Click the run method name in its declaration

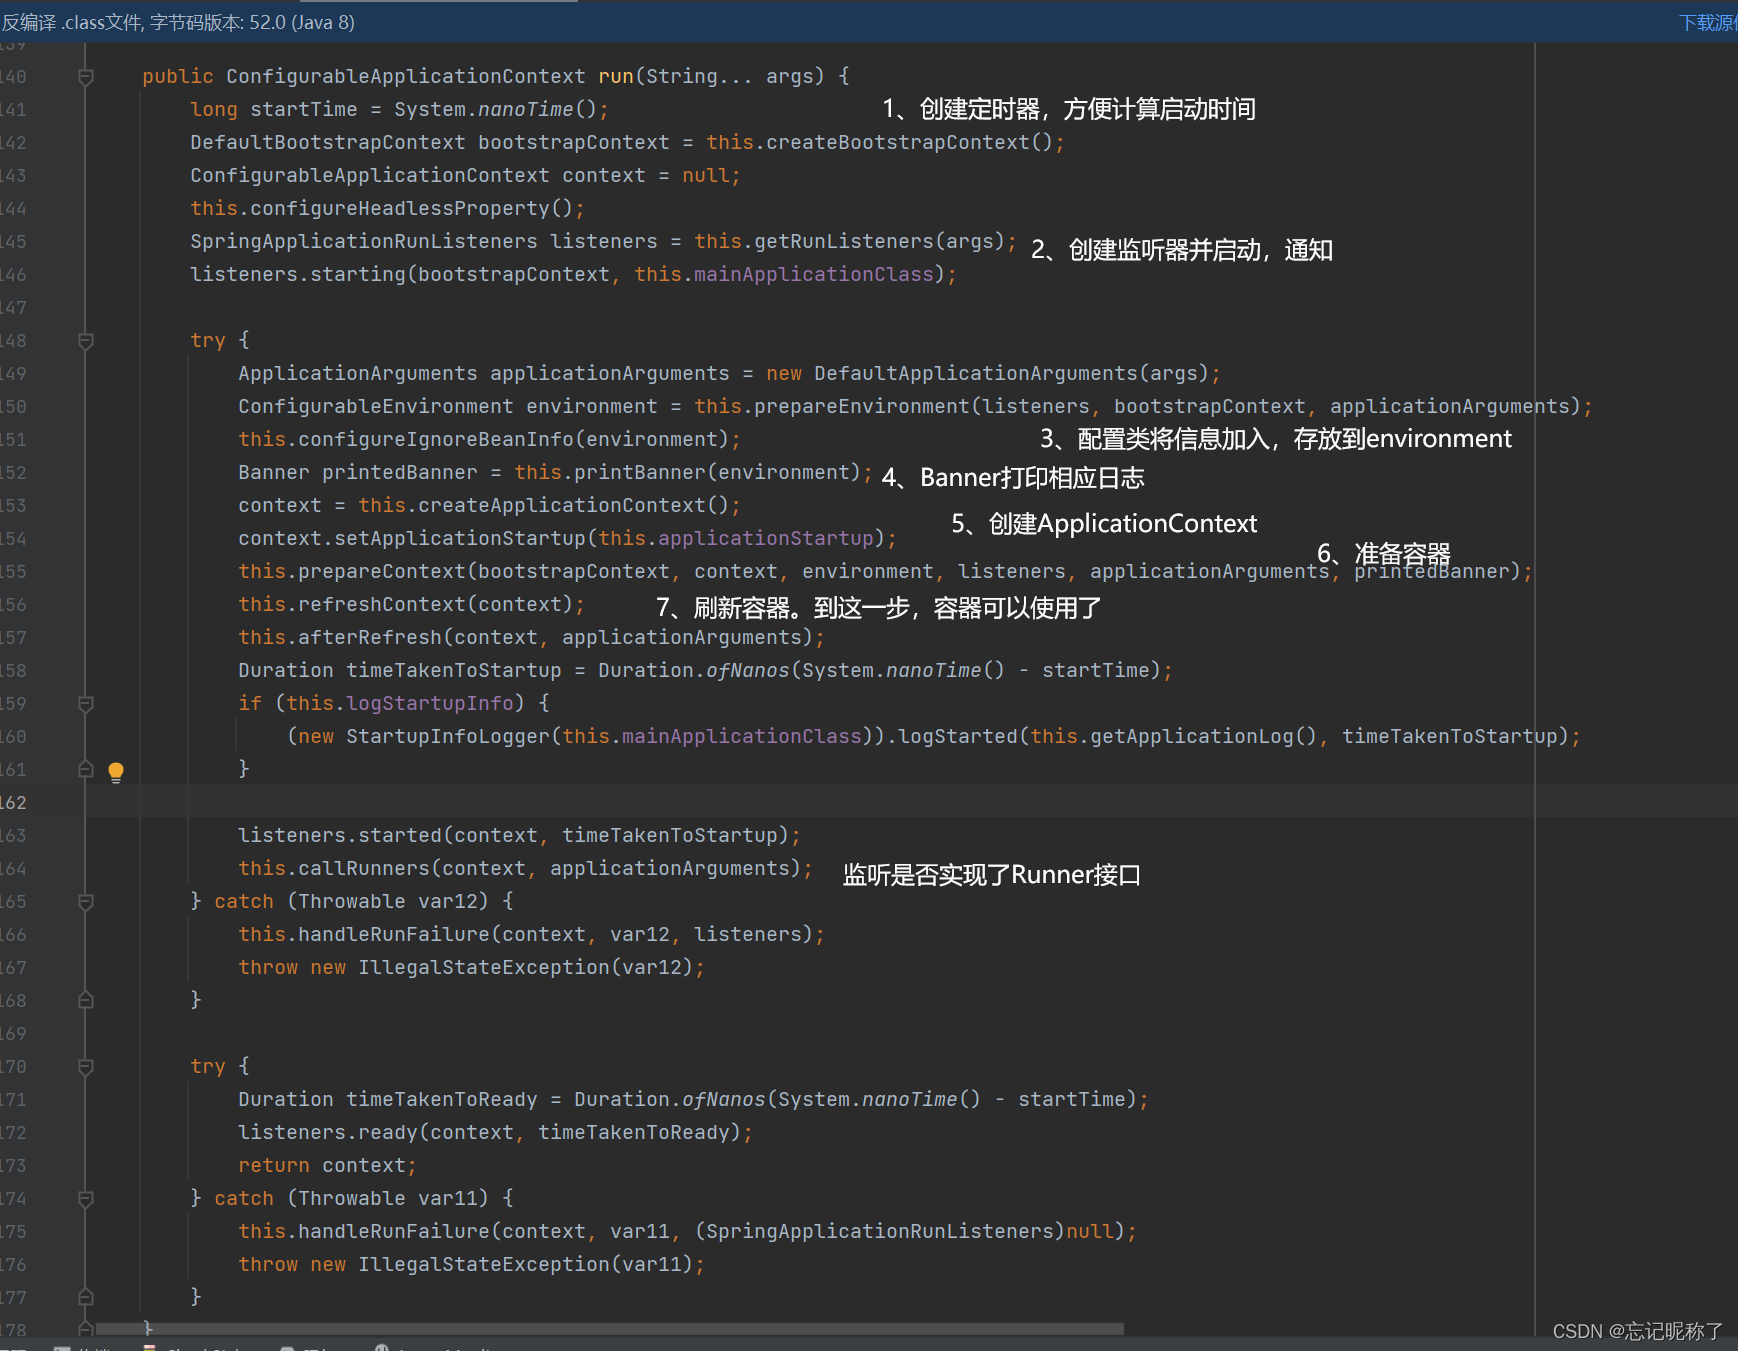[x=616, y=76]
